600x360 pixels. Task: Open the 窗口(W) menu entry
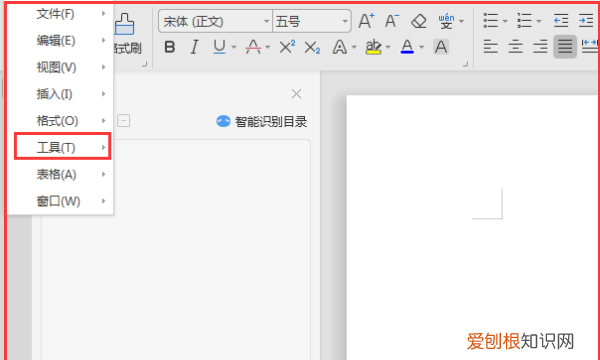(x=60, y=201)
